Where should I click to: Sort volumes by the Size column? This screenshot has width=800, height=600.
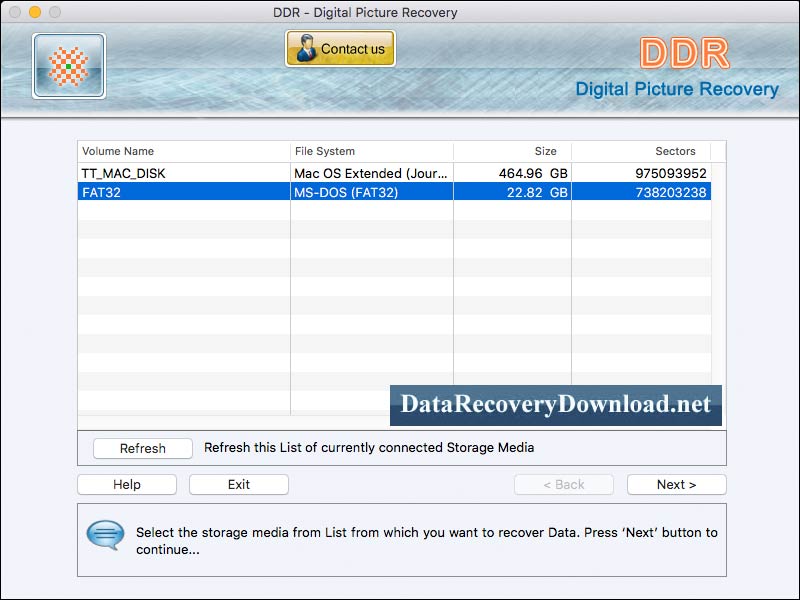coord(545,151)
